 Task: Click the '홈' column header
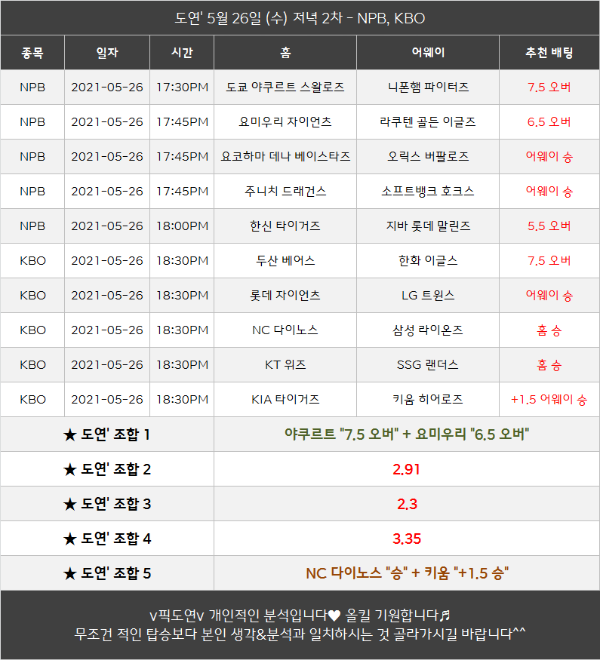pyautogui.click(x=285, y=53)
